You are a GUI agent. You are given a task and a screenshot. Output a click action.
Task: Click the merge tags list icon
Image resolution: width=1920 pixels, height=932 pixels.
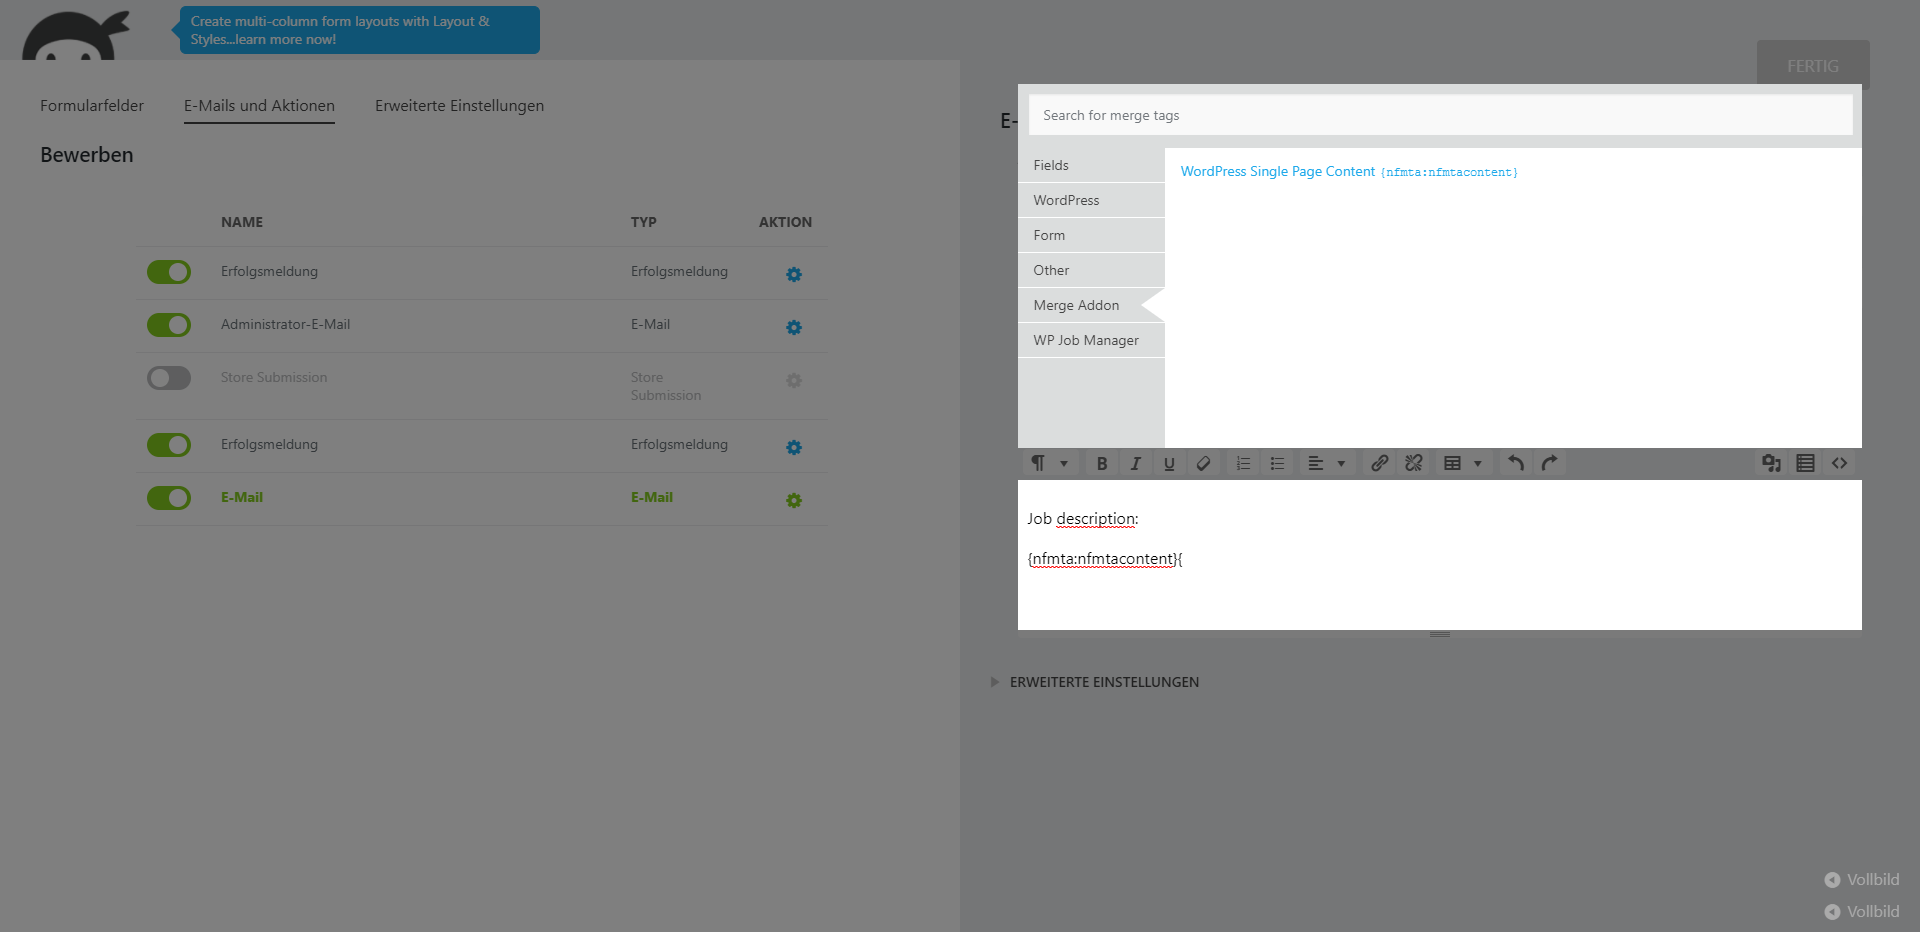pos(1805,463)
